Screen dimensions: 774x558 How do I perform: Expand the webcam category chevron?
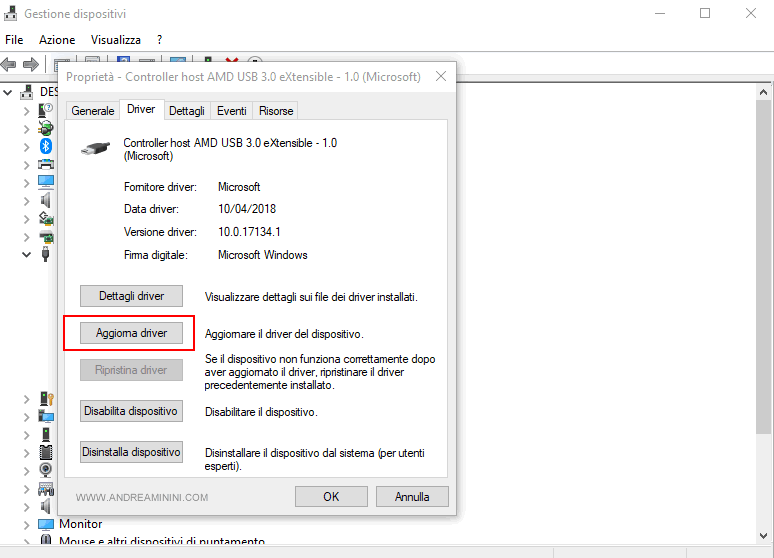pyautogui.click(x=27, y=471)
